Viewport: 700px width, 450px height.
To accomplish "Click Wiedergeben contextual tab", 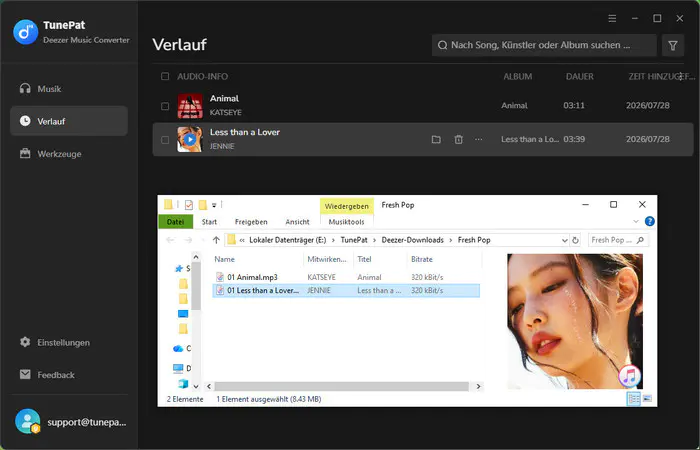I will (347, 206).
